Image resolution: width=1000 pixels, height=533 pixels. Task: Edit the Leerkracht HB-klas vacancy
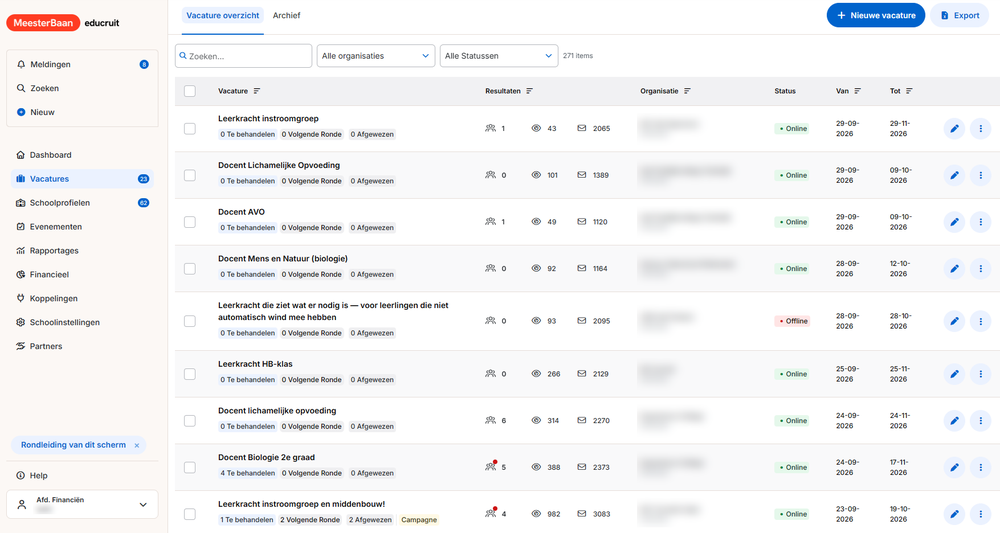(x=954, y=374)
